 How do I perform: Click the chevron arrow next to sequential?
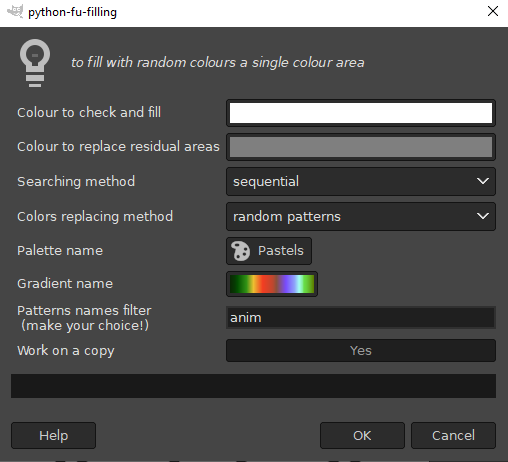(x=483, y=181)
